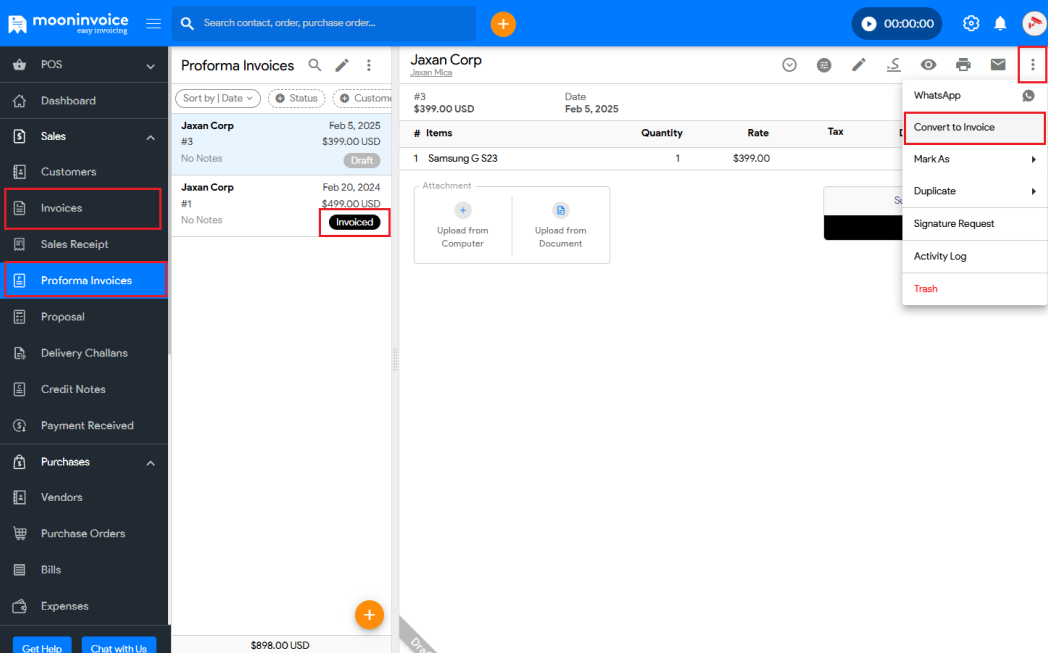The width and height of the screenshot is (1048, 653).
Task: Edit proforma using detail pane pencil icon
Action: tap(858, 65)
